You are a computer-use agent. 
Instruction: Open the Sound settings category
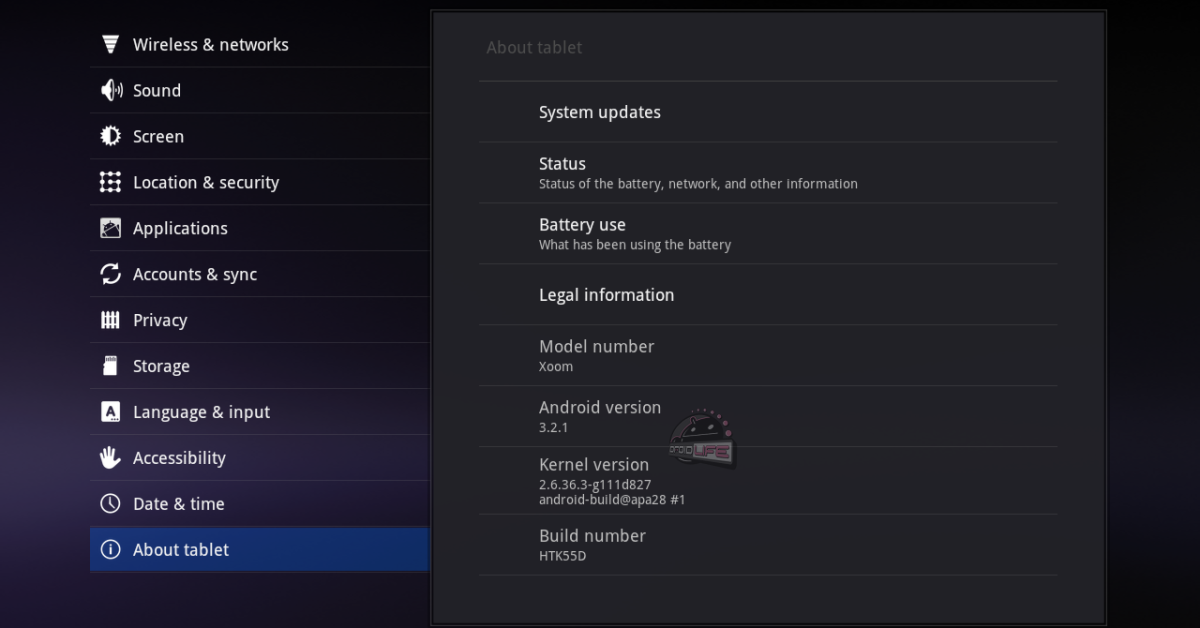tap(157, 91)
